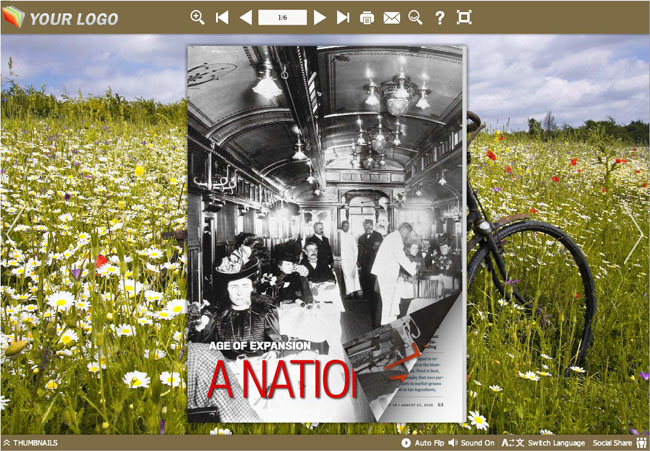Expand the Thumbnails panel
650x451 pixels.
32,442
